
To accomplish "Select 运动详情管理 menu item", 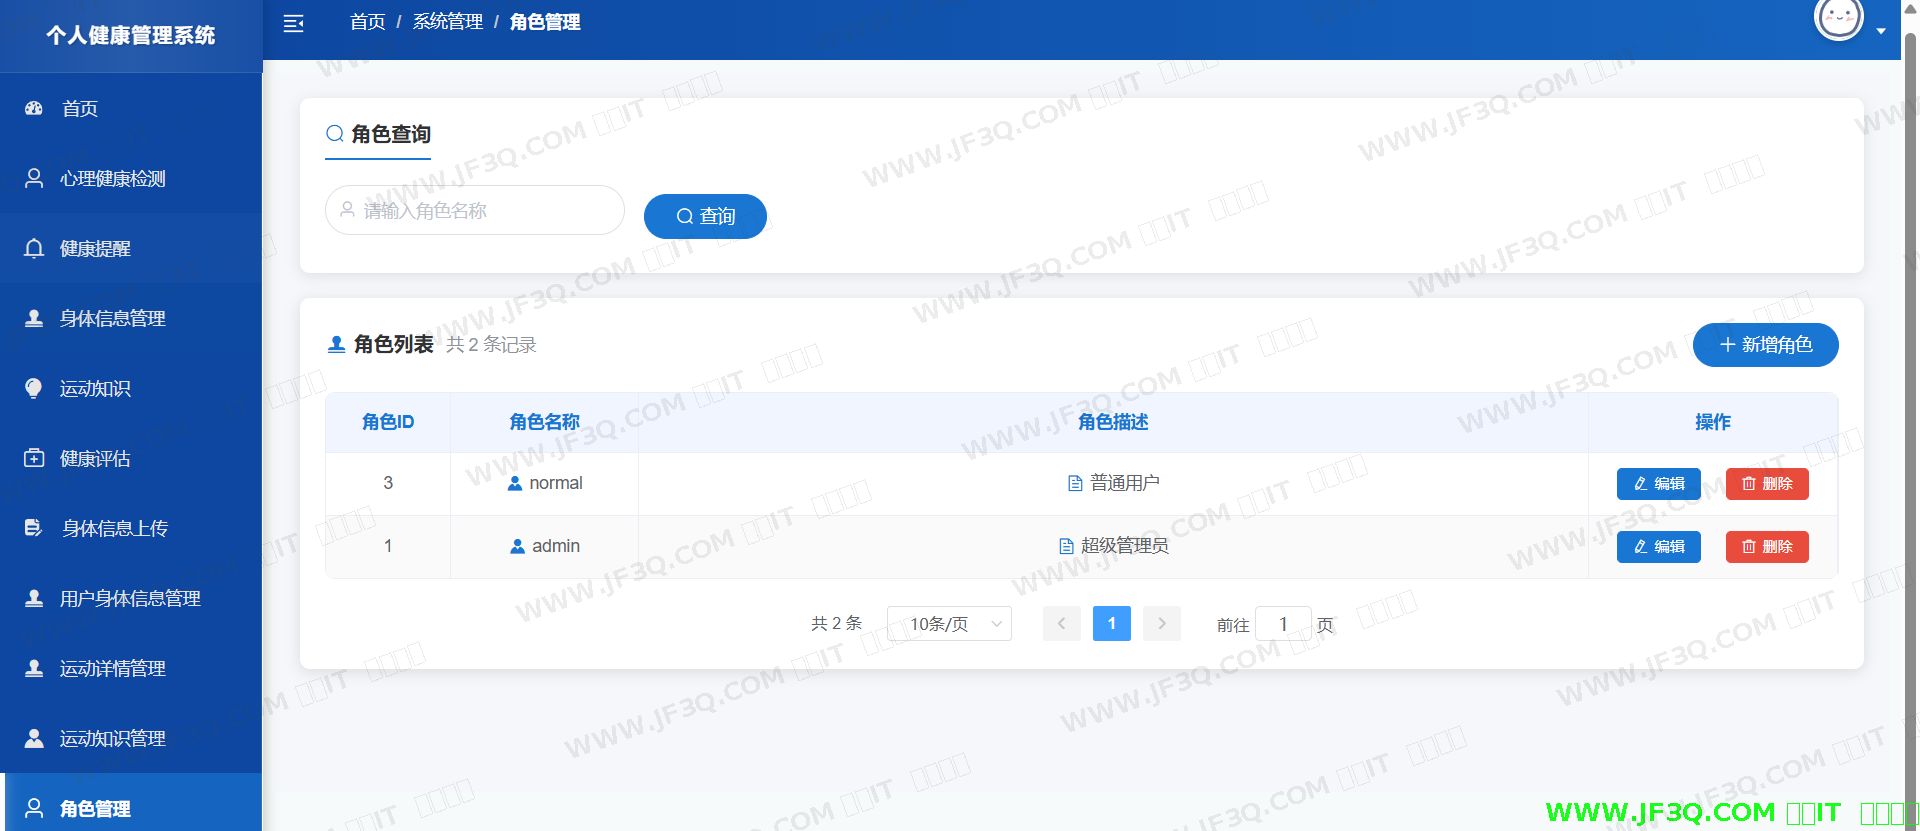I will pos(112,668).
